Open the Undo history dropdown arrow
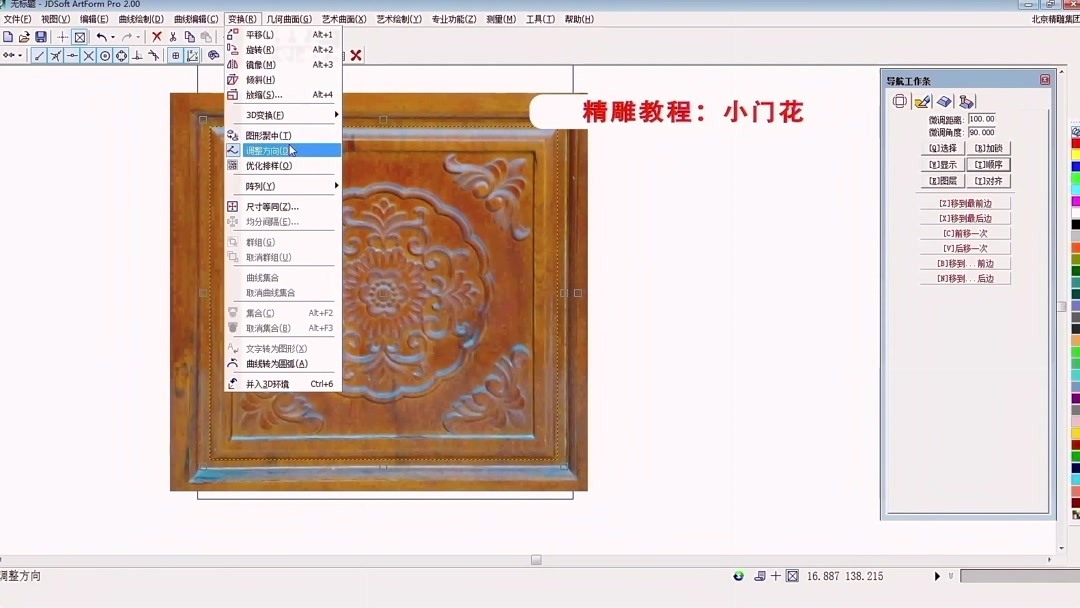1080x608 pixels. tap(113, 37)
